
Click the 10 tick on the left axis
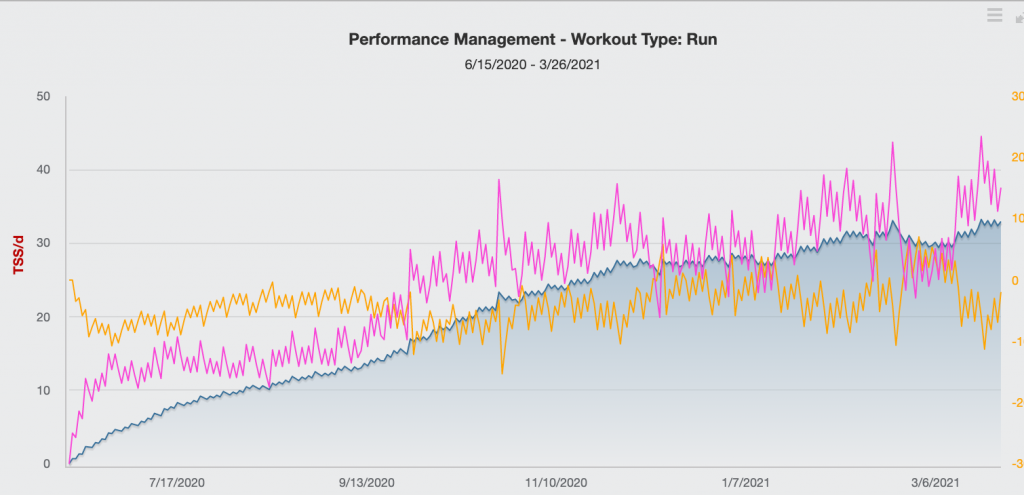click(x=43, y=391)
